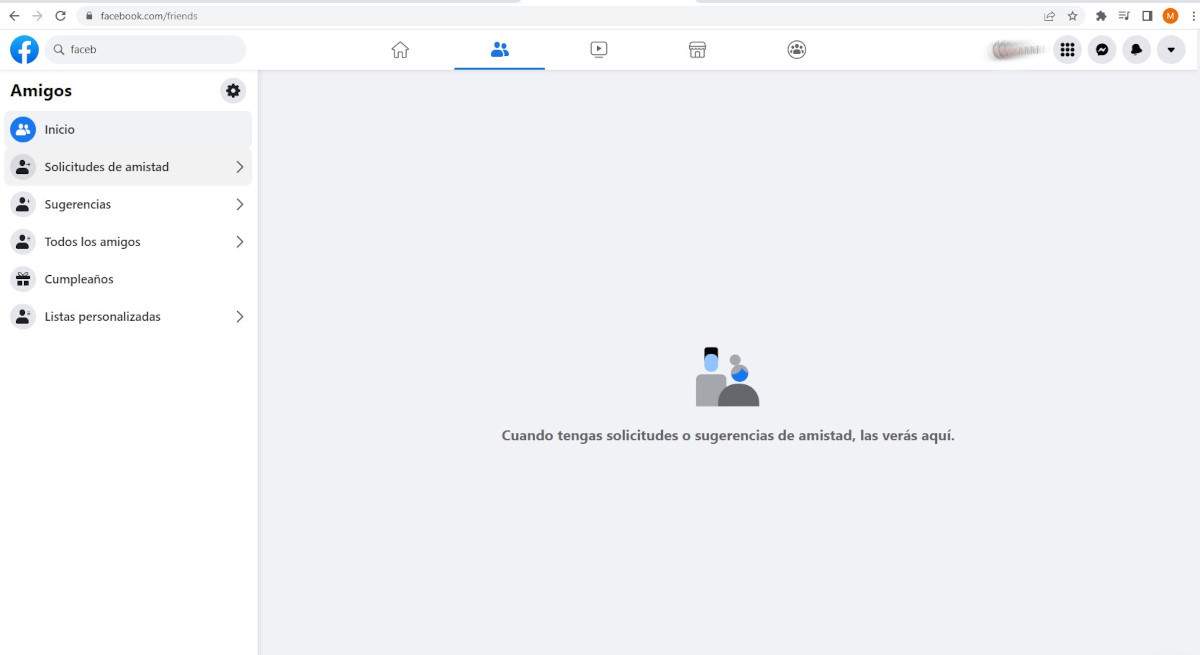Open the notifications bell icon
1200x655 pixels.
click(x=1136, y=49)
